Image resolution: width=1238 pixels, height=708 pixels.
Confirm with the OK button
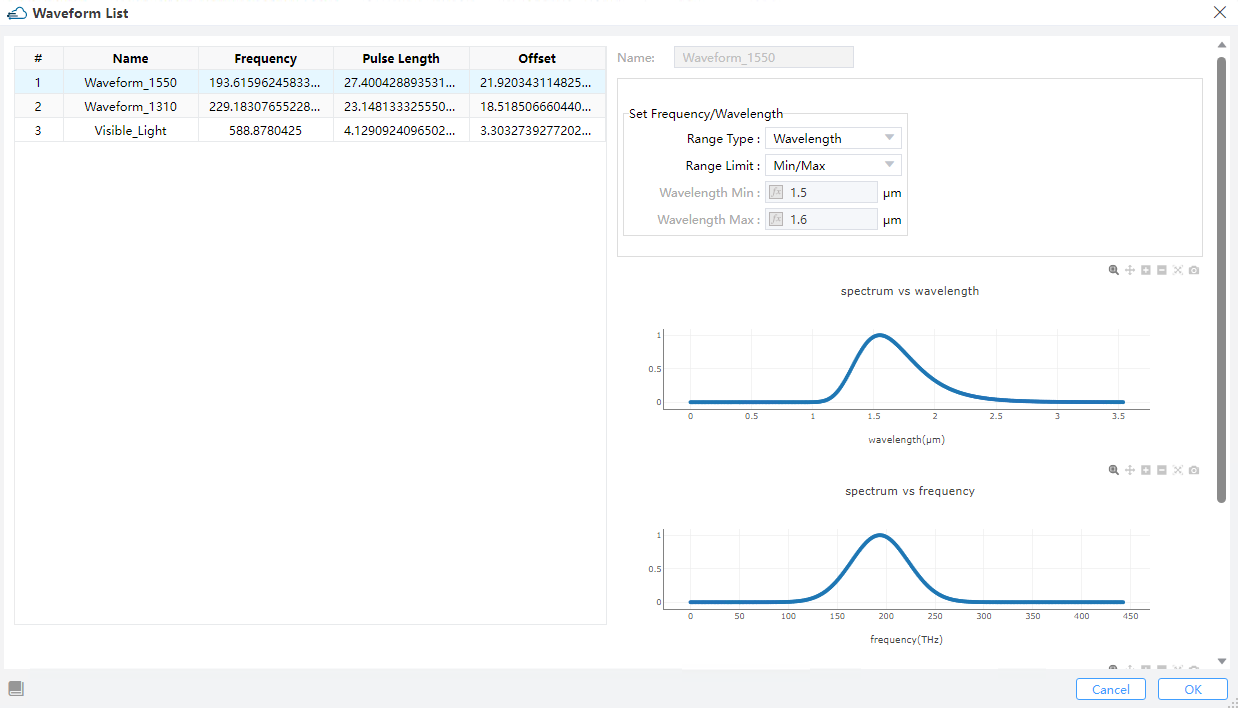1193,689
